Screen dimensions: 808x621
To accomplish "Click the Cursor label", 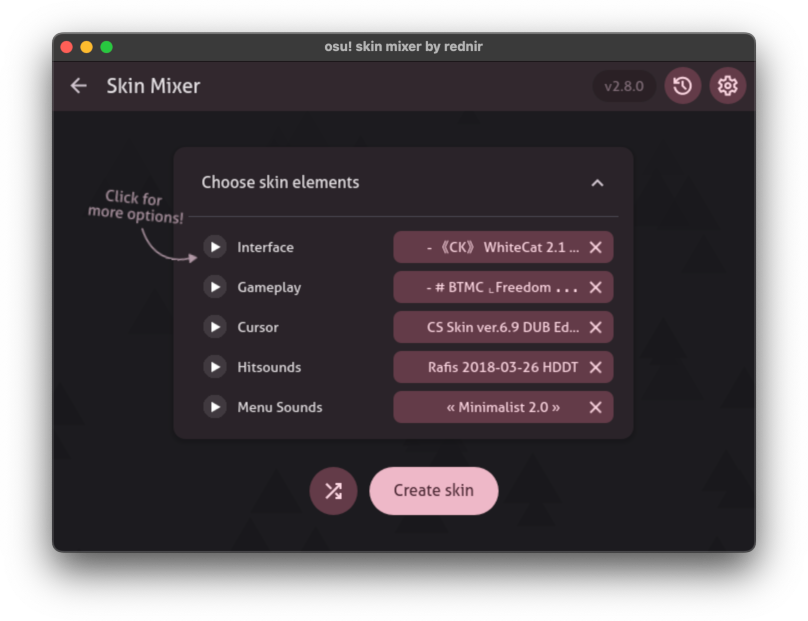I will [258, 327].
